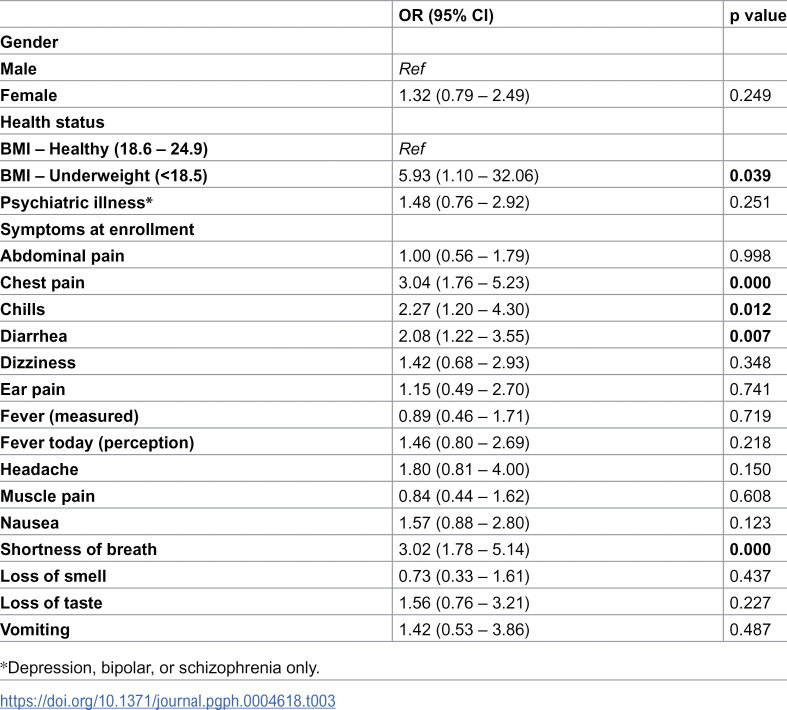Click the 'Headache' p value 0.150
787x710 pixels.
pos(750,469)
